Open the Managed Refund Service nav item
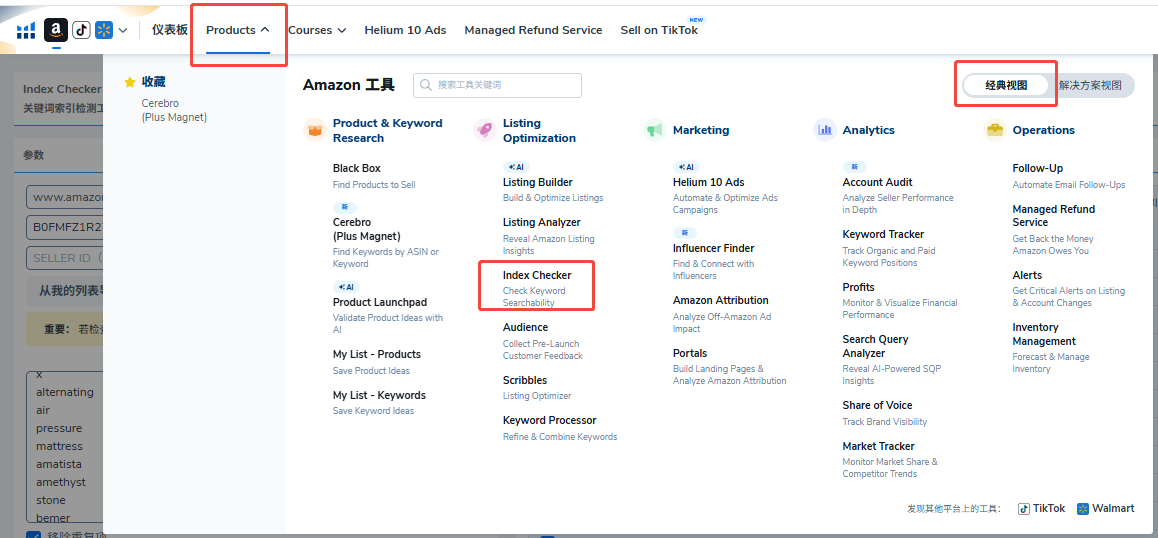The width and height of the screenshot is (1158, 538). pyautogui.click(x=533, y=30)
